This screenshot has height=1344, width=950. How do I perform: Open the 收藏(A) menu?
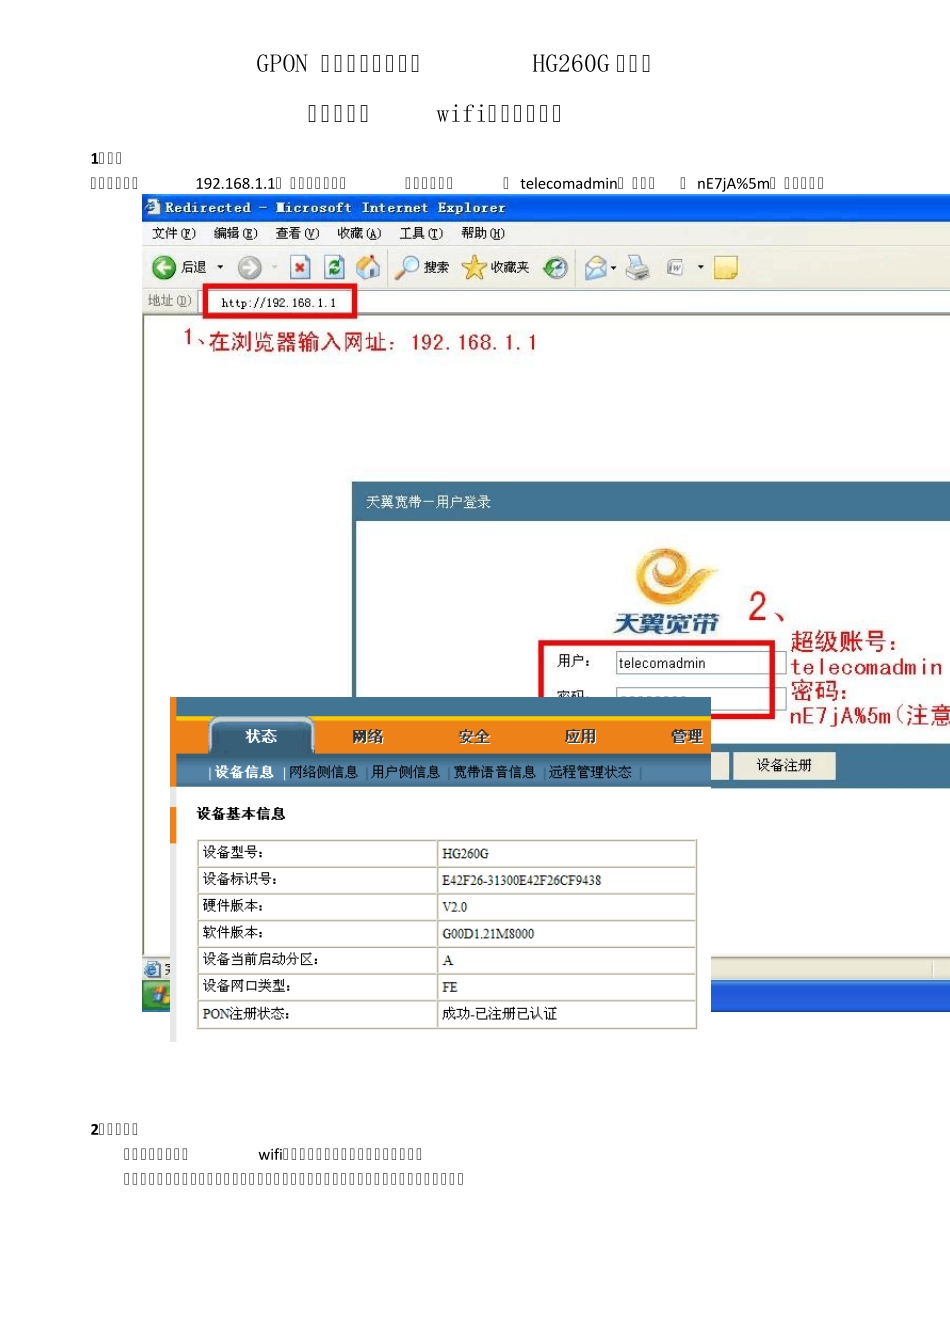tap(359, 233)
